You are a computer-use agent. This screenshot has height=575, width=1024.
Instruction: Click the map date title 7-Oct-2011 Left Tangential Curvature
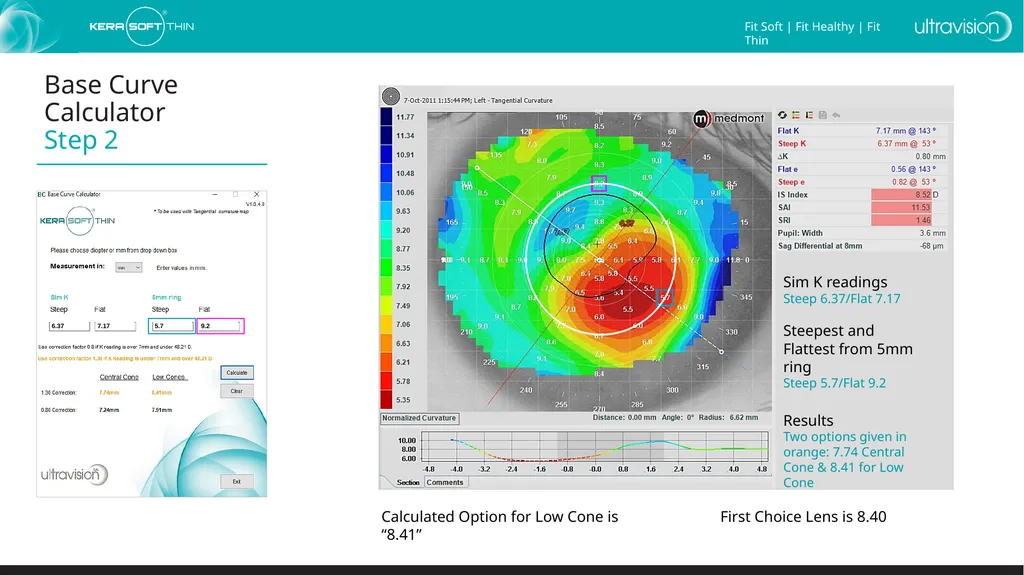(478, 101)
